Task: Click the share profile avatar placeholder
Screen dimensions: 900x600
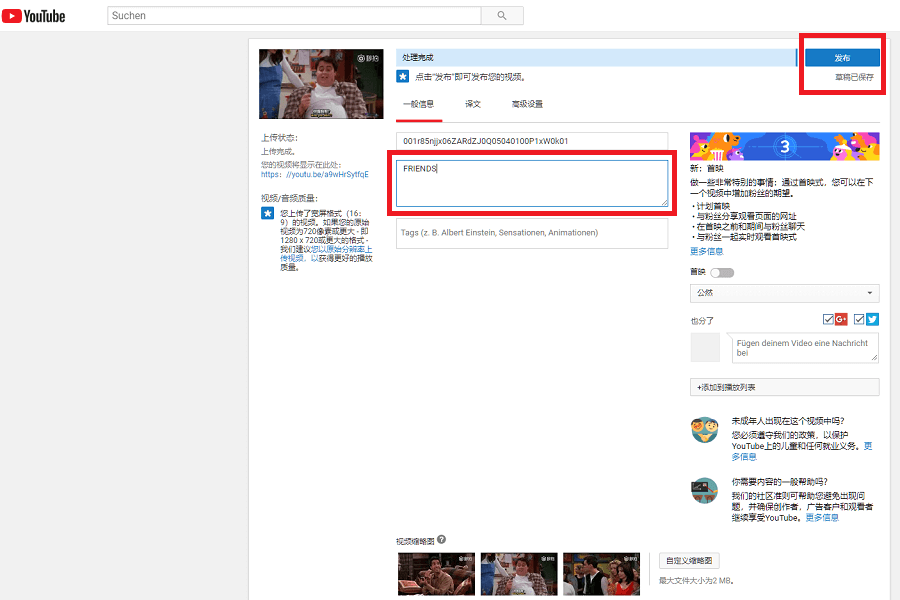Action: click(x=705, y=347)
